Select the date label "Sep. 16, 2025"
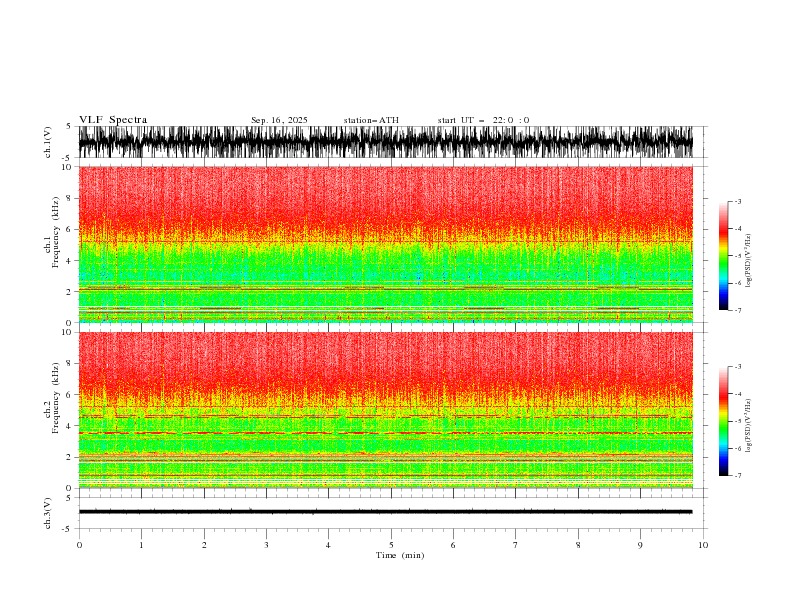 click(279, 120)
